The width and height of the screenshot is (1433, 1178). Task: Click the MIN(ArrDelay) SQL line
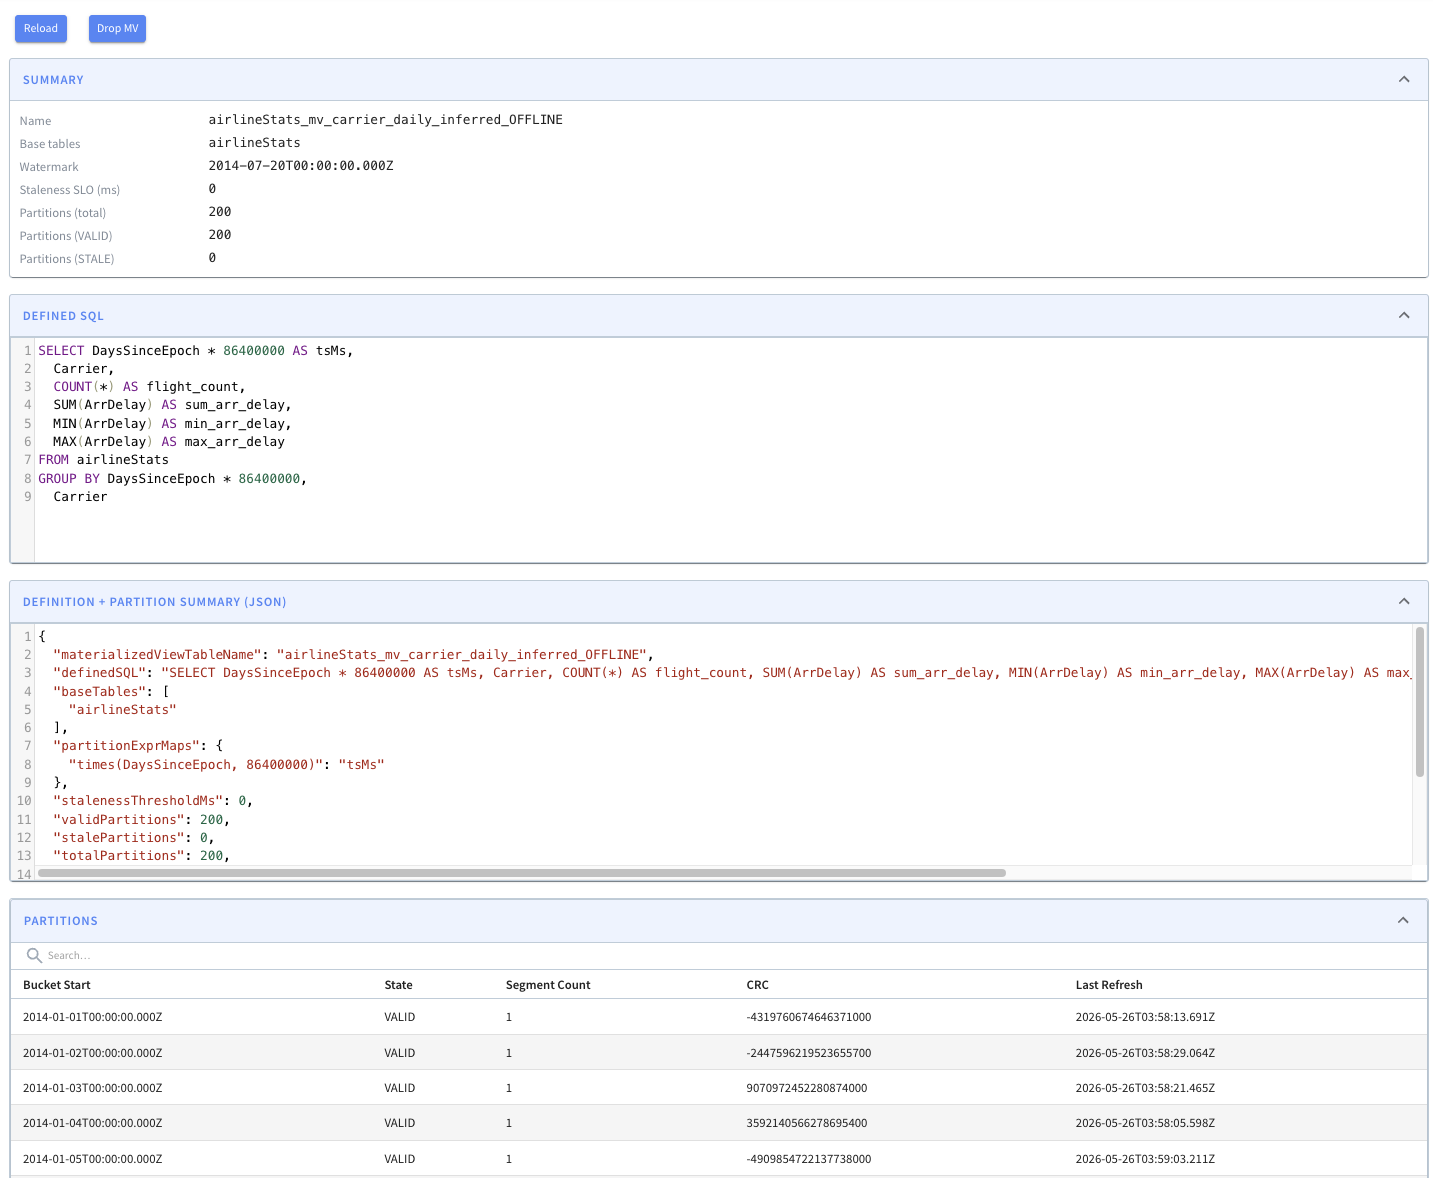click(x=172, y=424)
